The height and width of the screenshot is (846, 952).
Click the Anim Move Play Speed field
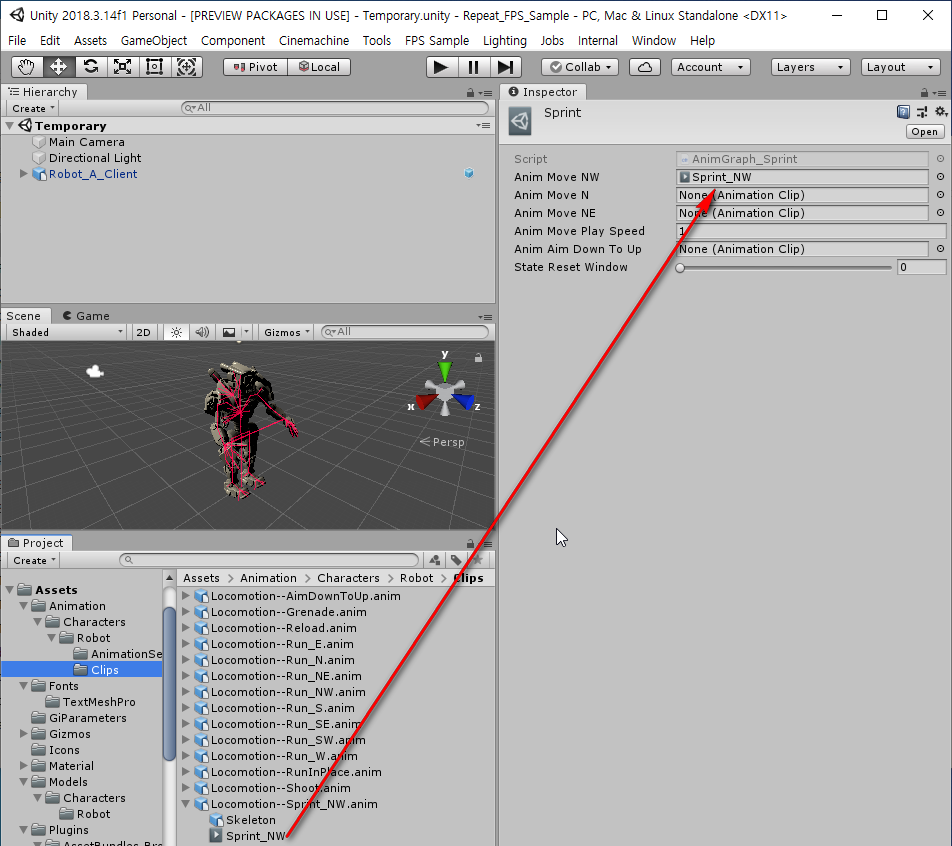pos(811,231)
